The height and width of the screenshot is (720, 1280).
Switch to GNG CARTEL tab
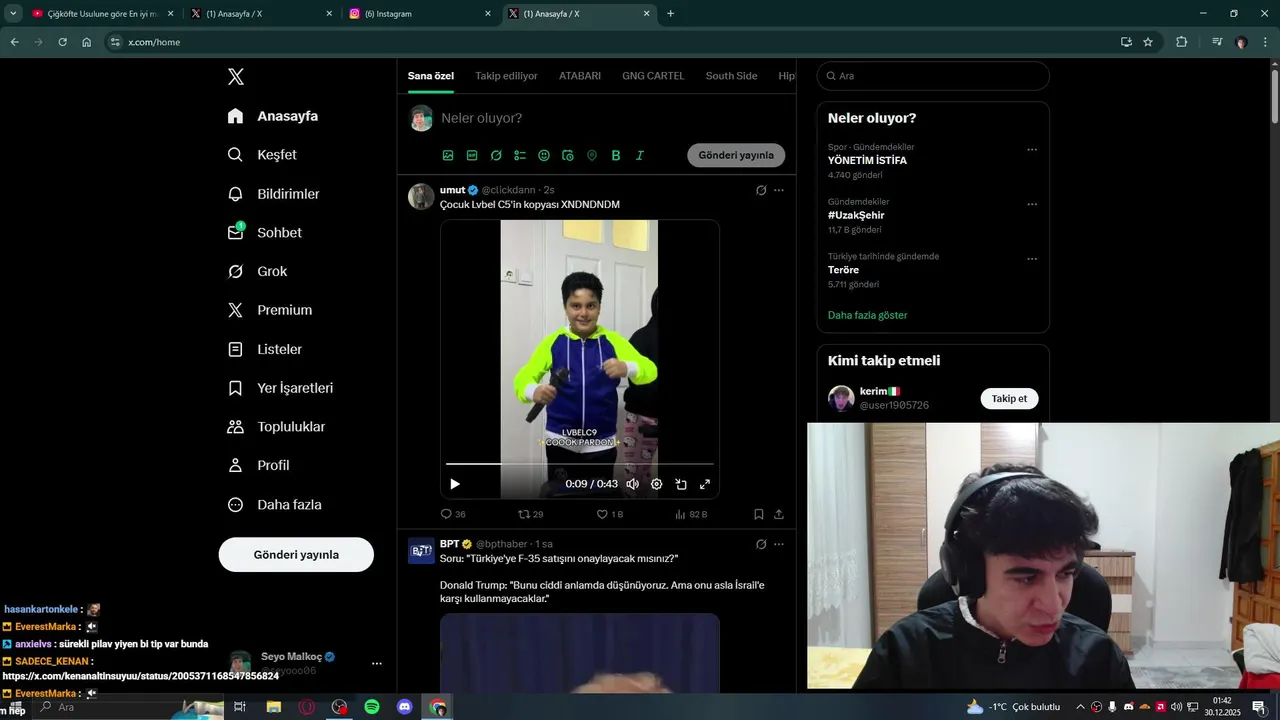click(653, 76)
